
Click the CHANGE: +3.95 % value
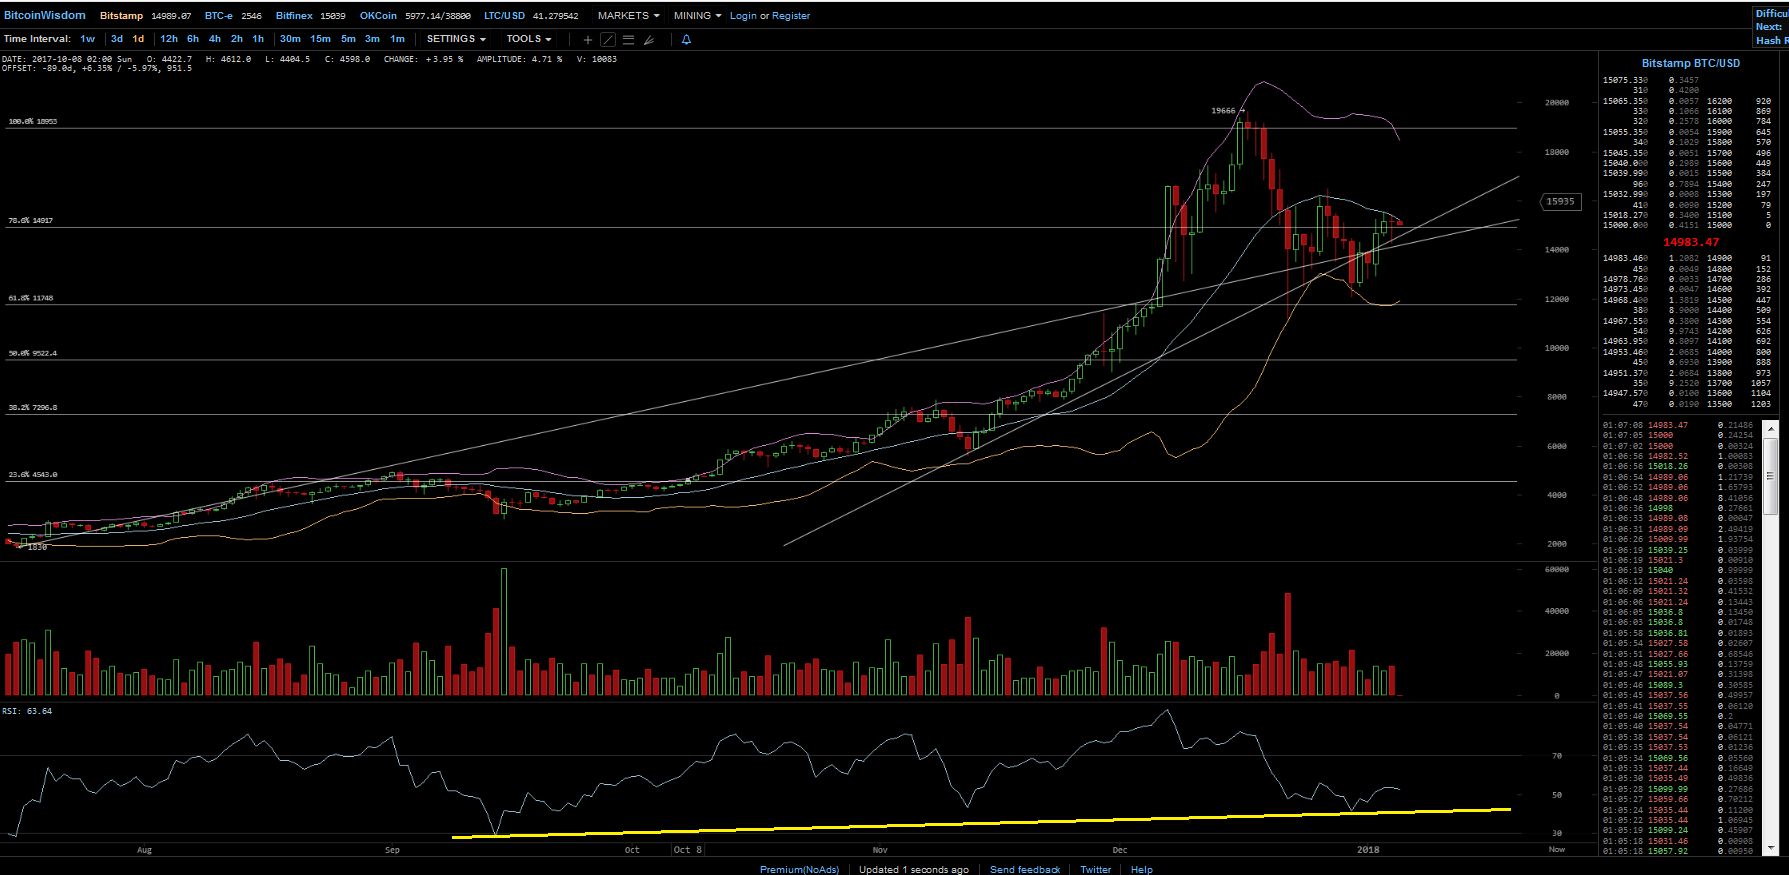click(x=423, y=59)
